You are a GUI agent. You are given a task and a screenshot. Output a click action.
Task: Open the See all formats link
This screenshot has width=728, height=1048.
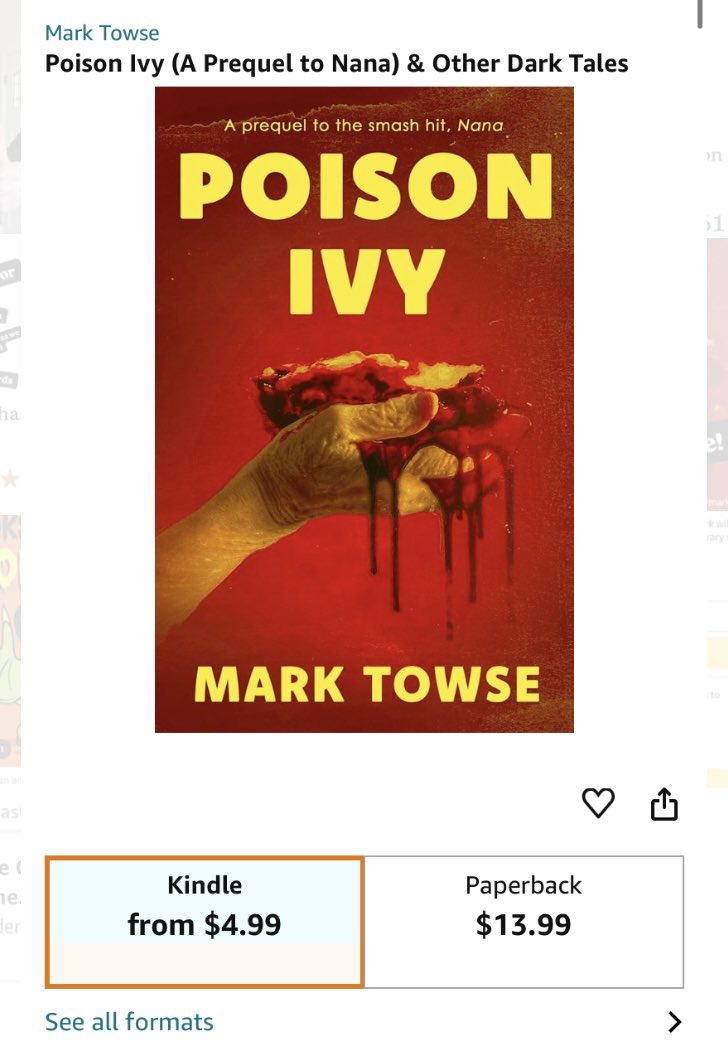click(x=129, y=1021)
